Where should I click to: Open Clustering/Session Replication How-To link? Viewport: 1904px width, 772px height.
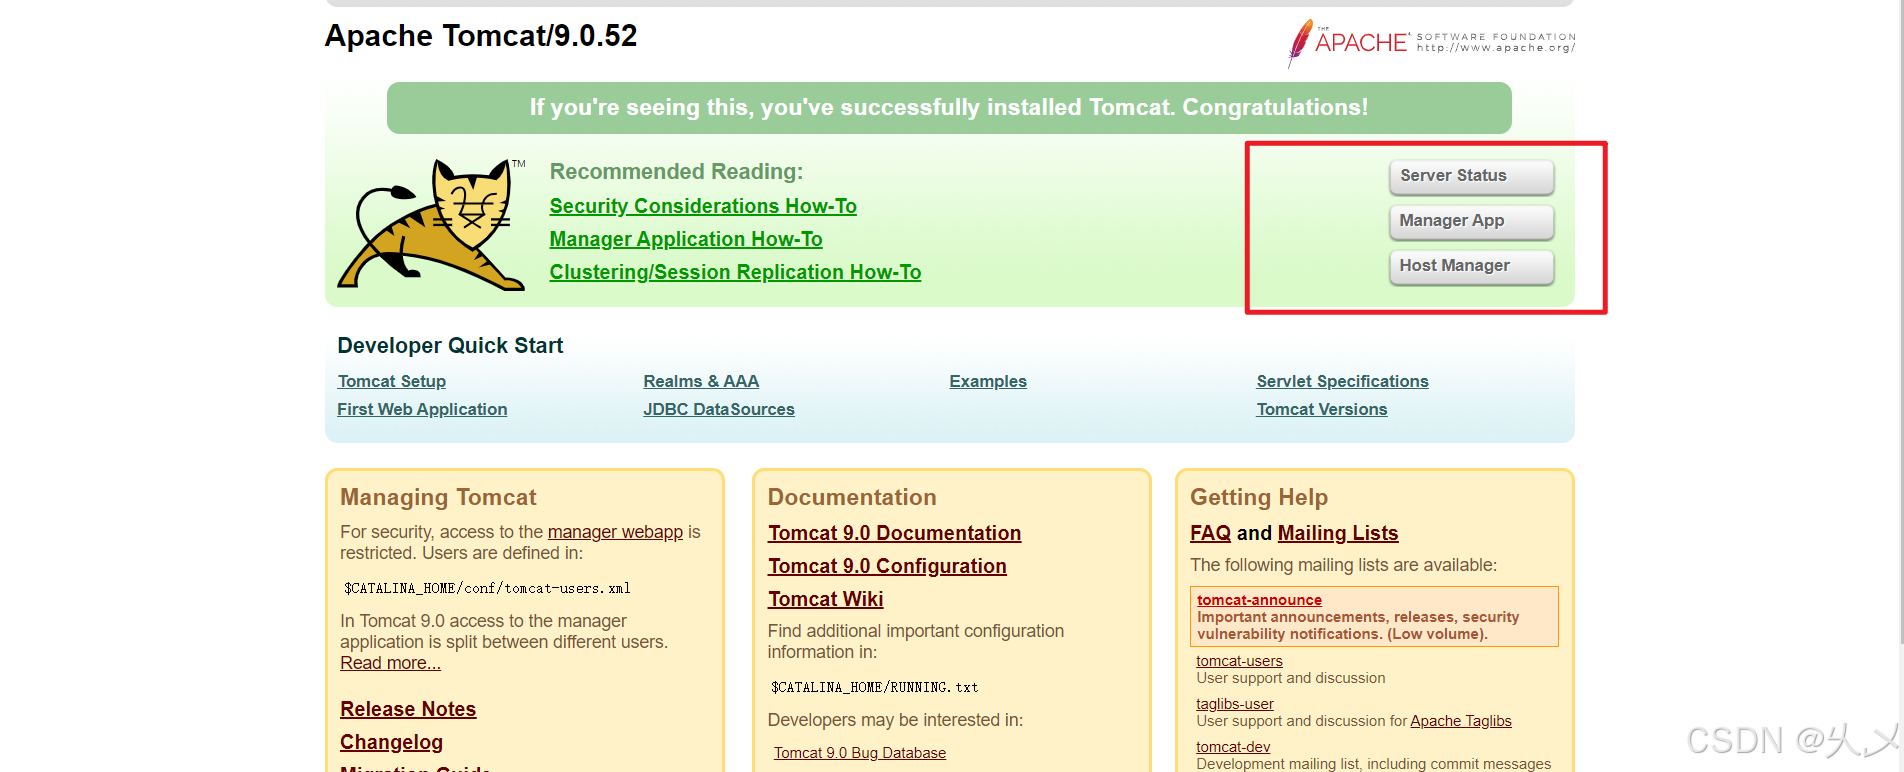[x=735, y=272]
